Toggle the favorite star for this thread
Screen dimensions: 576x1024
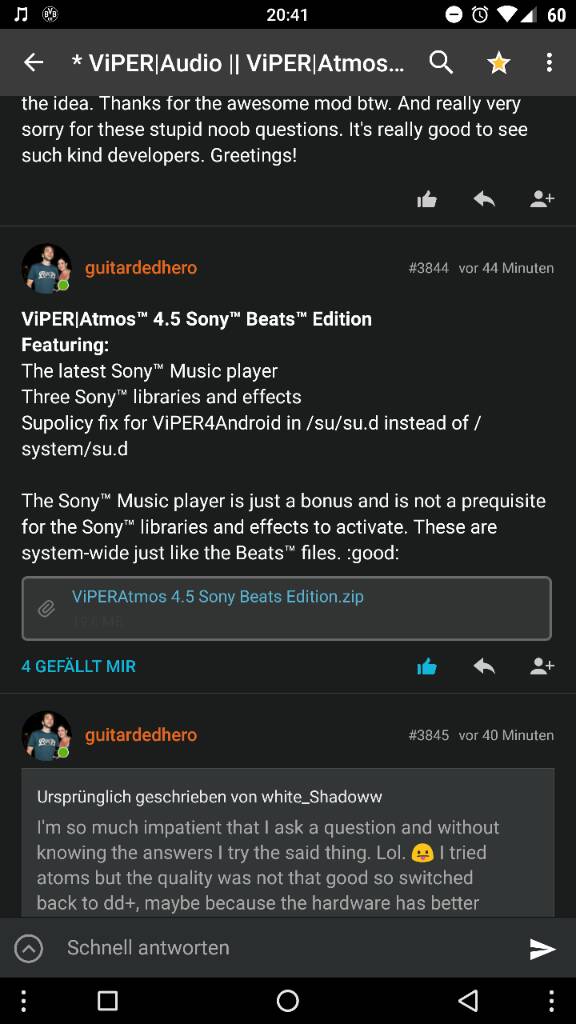coord(498,63)
